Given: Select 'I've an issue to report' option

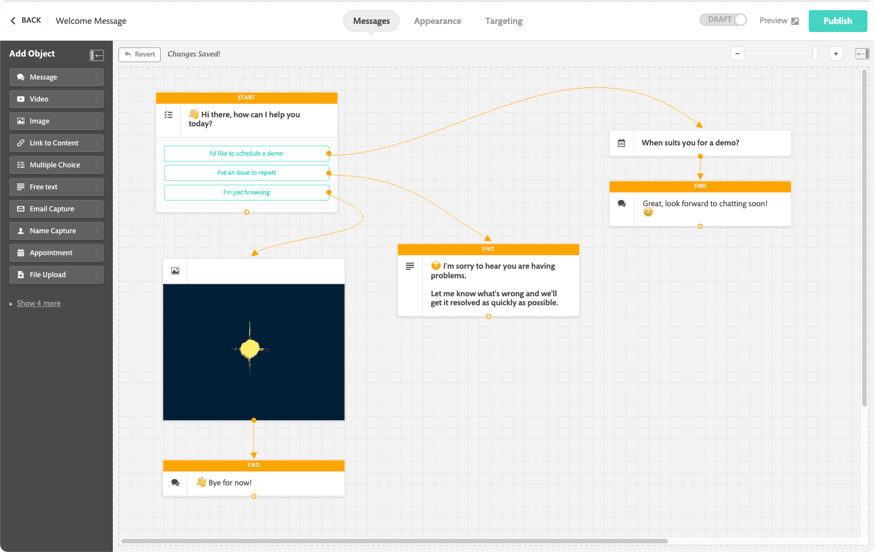Looking at the screenshot, I should [247, 173].
